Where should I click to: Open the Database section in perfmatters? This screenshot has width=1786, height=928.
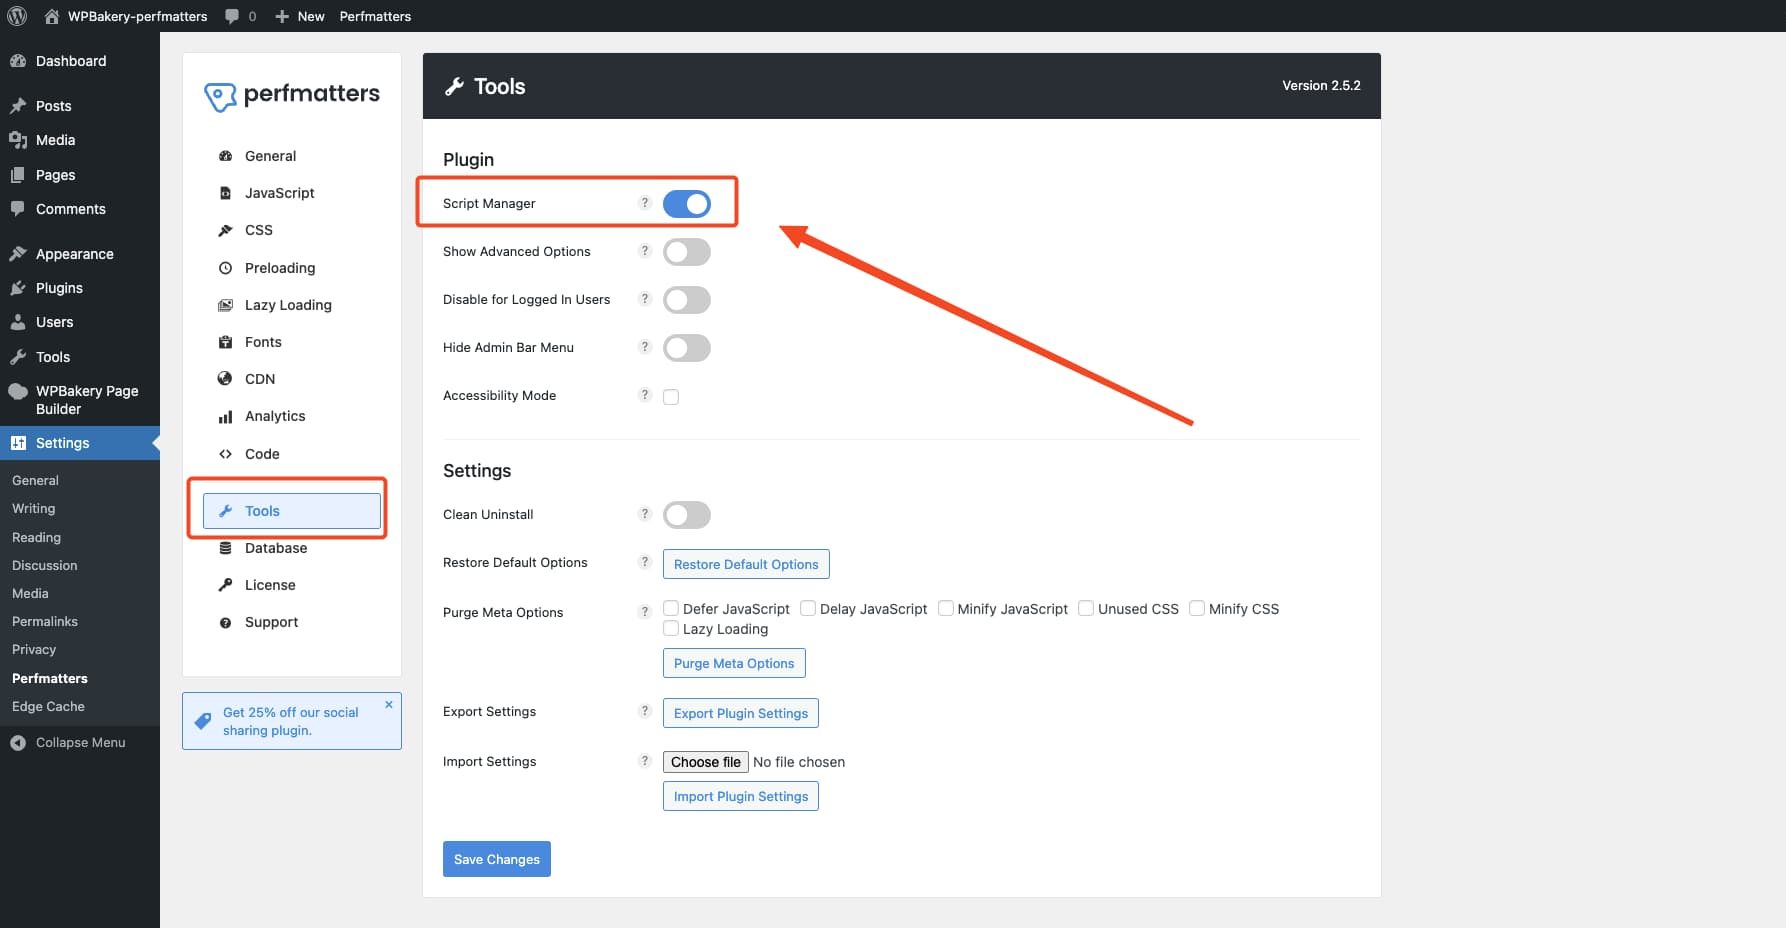tap(275, 547)
